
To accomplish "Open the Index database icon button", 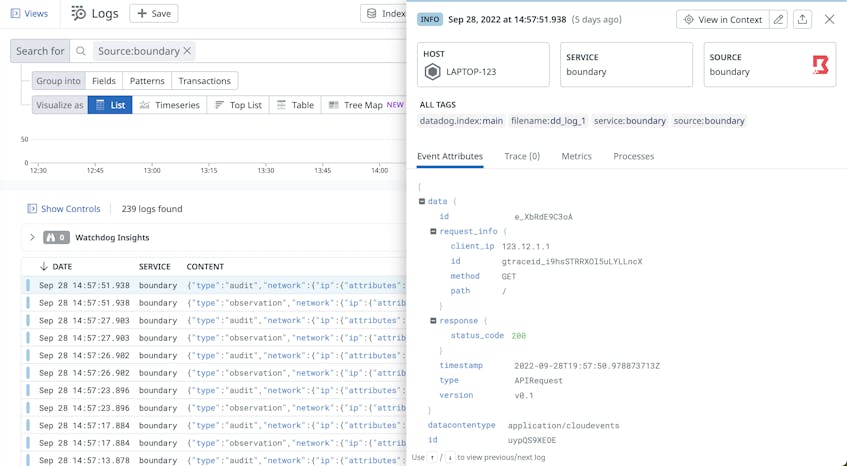I will 372,13.
